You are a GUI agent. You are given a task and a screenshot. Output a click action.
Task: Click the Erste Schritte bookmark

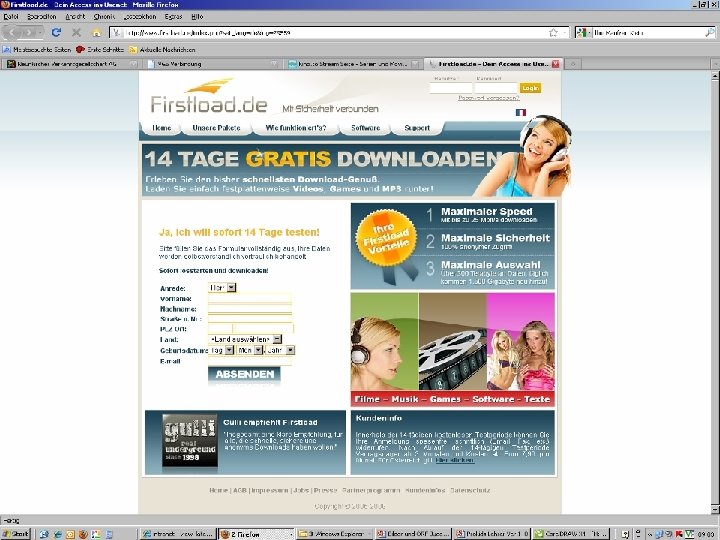tap(100, 49)
